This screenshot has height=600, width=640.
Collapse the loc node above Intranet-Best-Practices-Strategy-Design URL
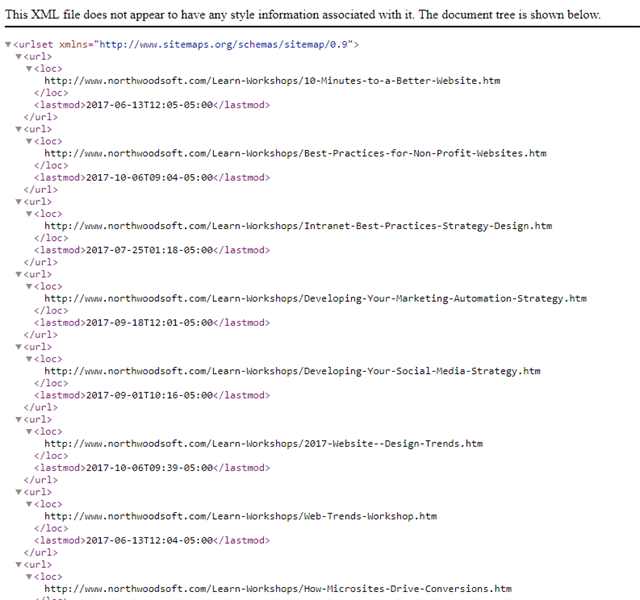(29, 214)
